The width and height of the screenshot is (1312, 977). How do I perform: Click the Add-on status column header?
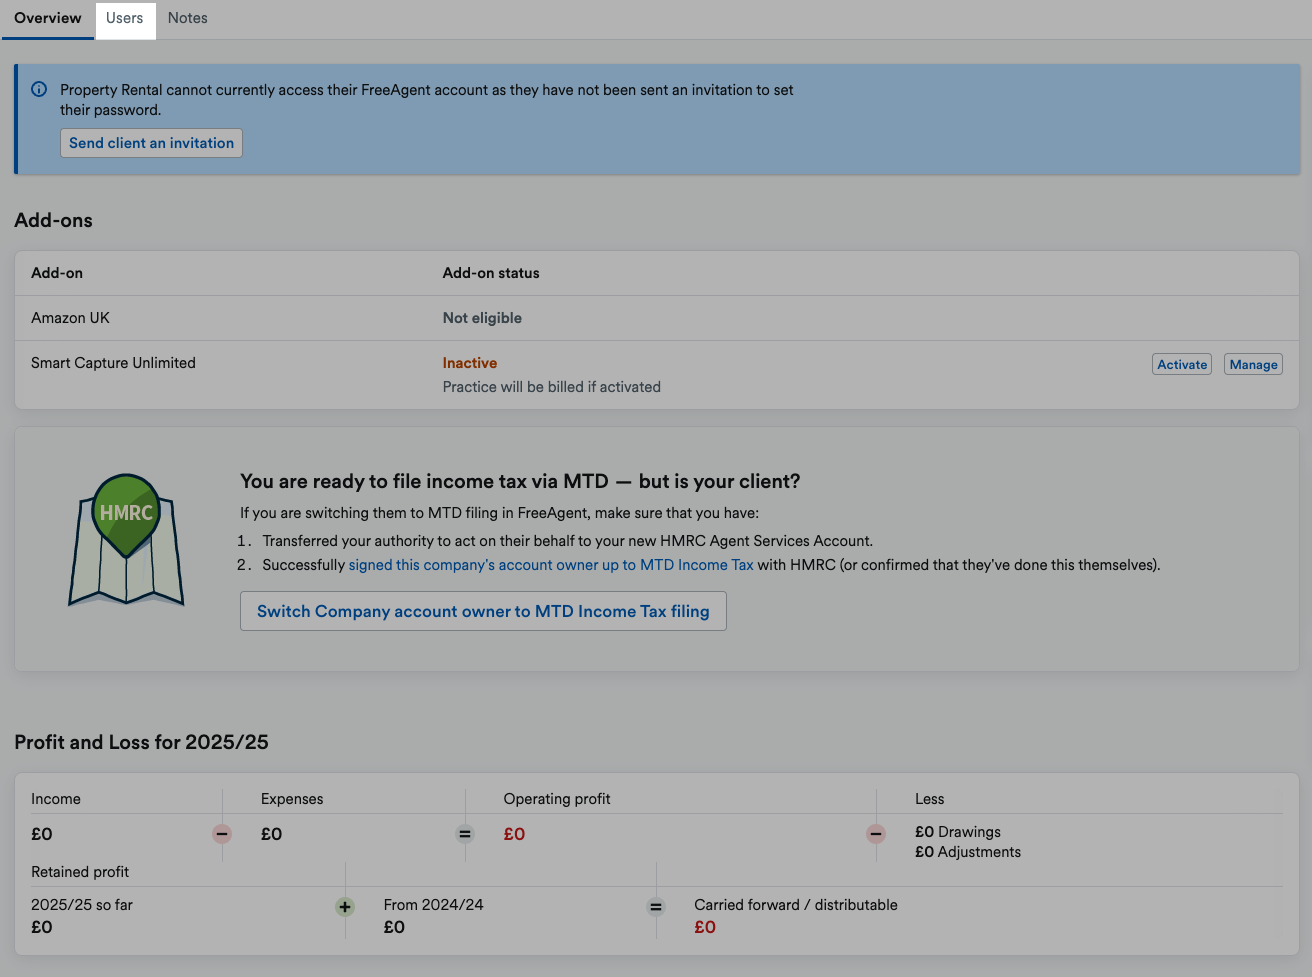[x=491, y=273]
